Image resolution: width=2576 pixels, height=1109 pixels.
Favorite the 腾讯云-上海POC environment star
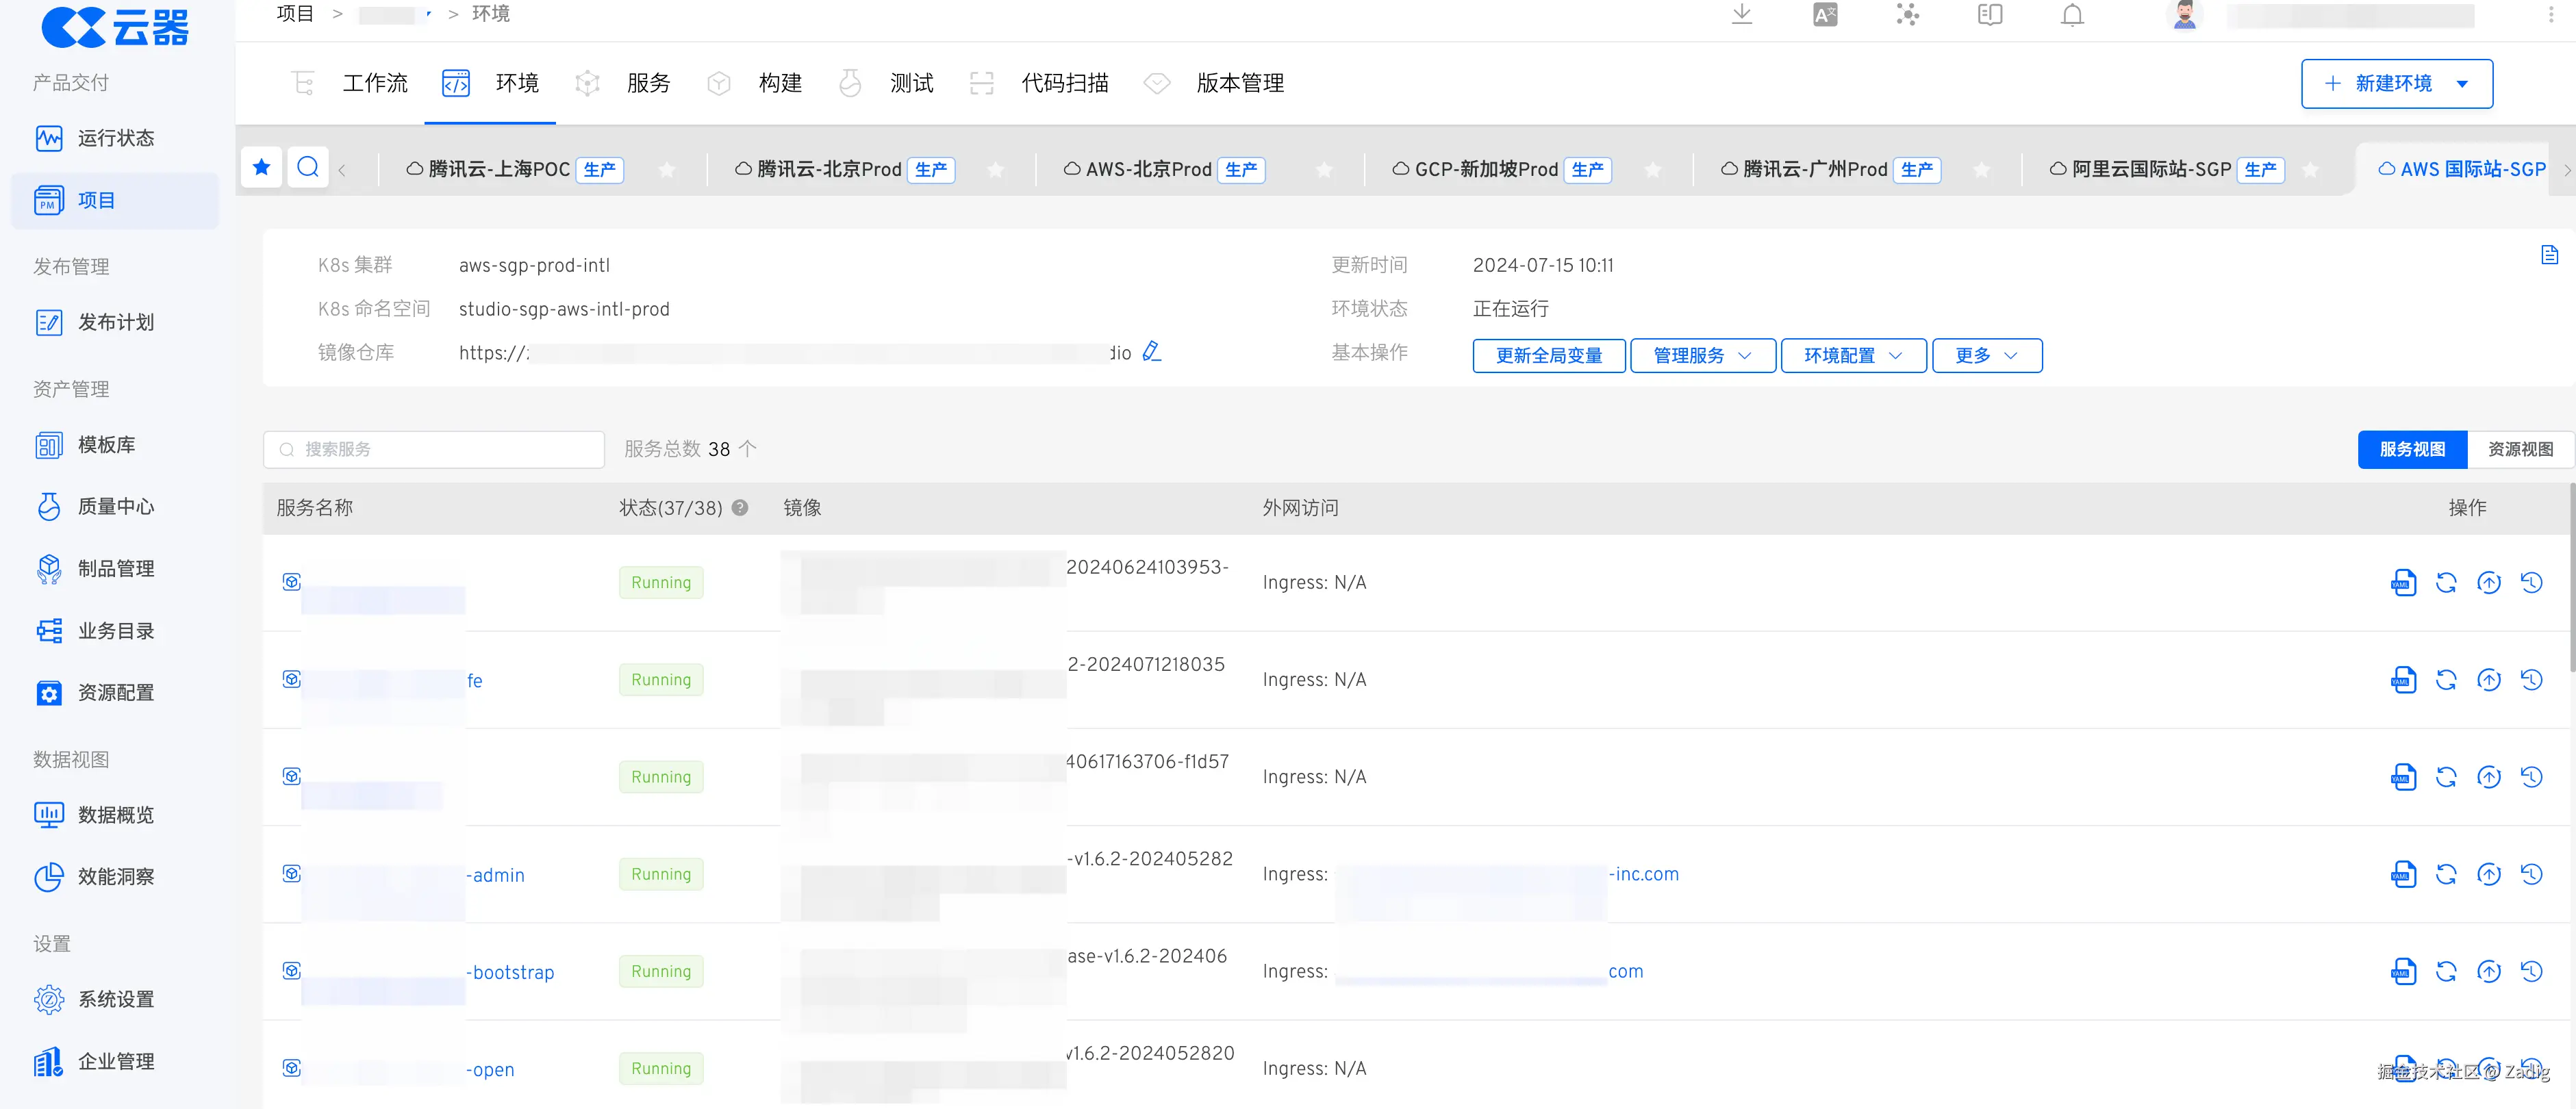[667, 170]
